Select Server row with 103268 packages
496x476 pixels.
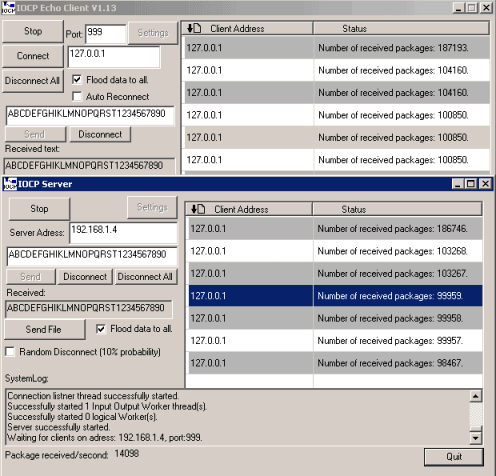(335, 251)
